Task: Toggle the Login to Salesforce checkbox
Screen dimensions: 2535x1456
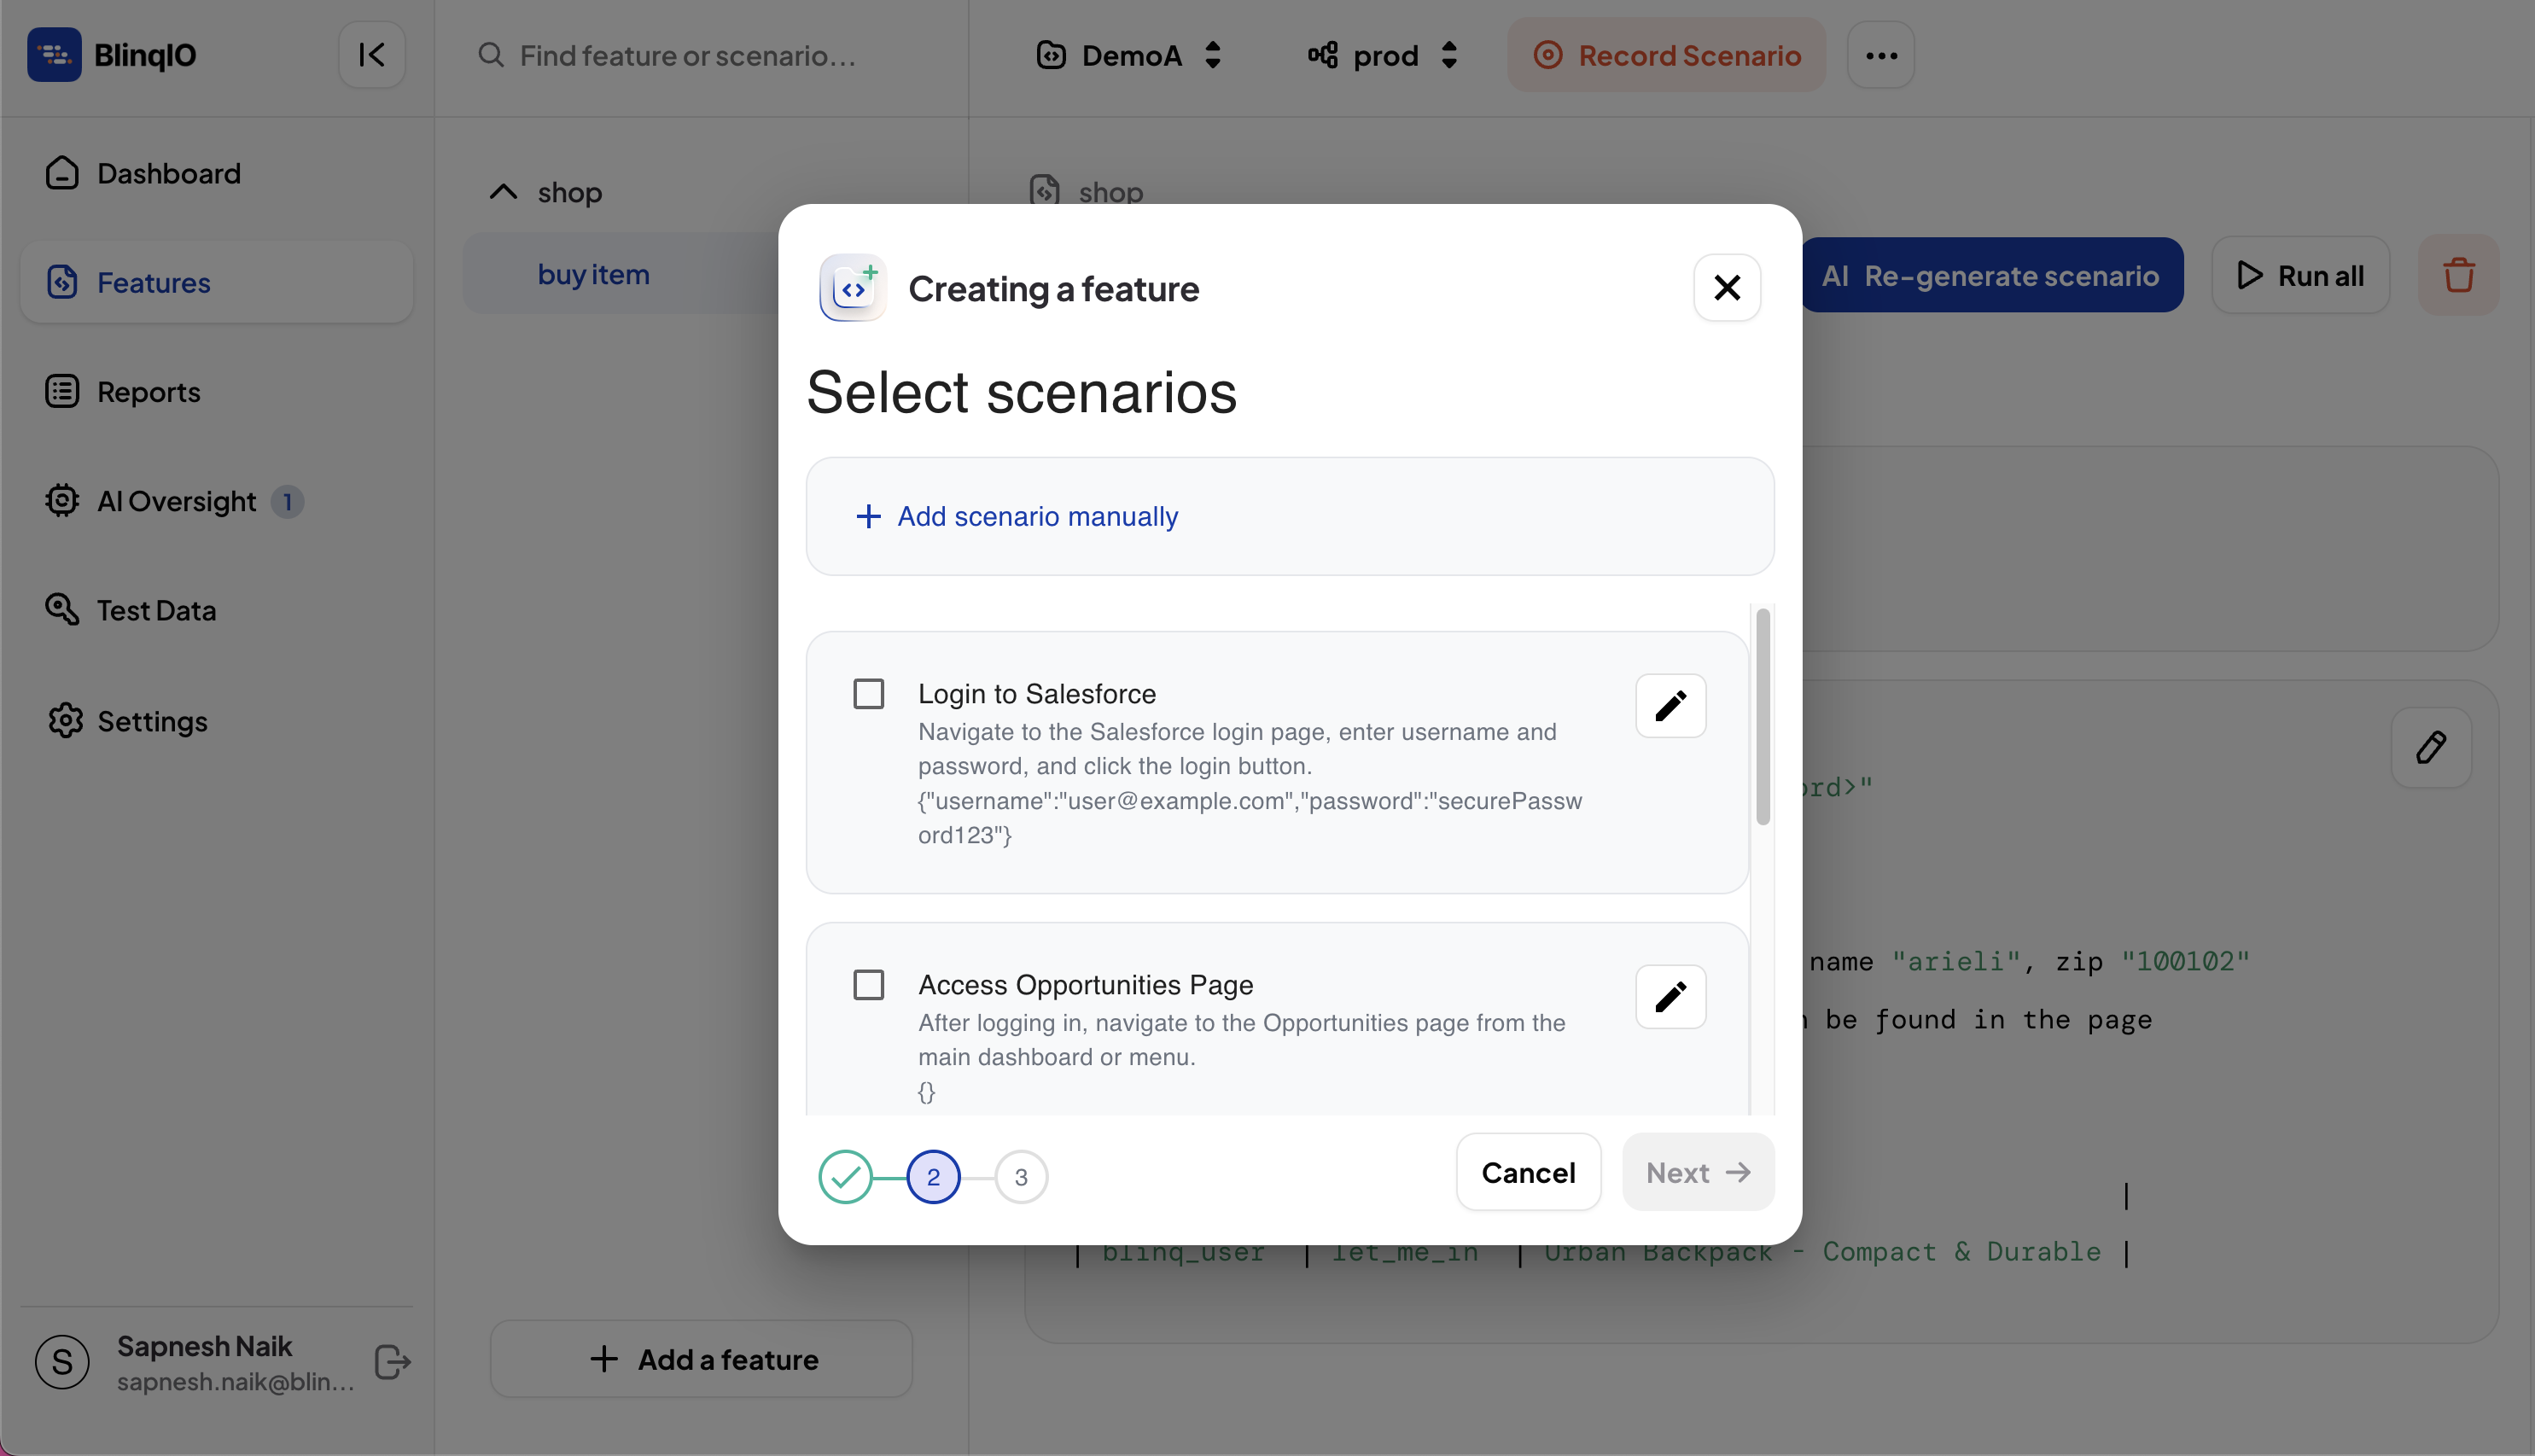Action: pos(869,695)
